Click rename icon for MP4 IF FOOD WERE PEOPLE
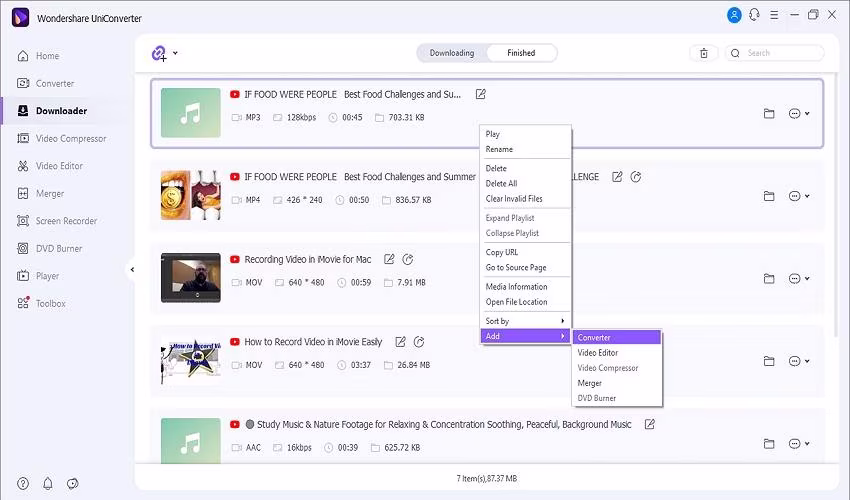The width and height of the screenshot is (850, 500). (x=617, y=177)
